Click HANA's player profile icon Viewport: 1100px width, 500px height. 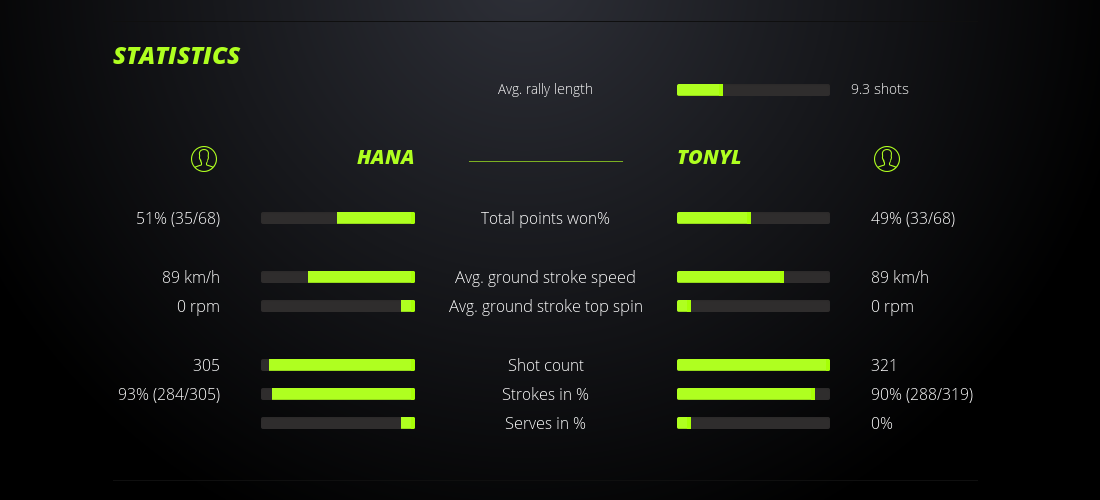(x=204, y=158)
